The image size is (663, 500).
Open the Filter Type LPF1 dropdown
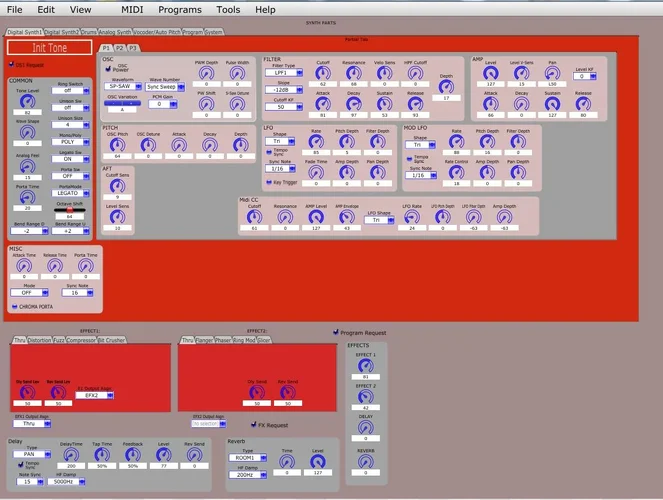pyautogui.click(x=285, y=73)
